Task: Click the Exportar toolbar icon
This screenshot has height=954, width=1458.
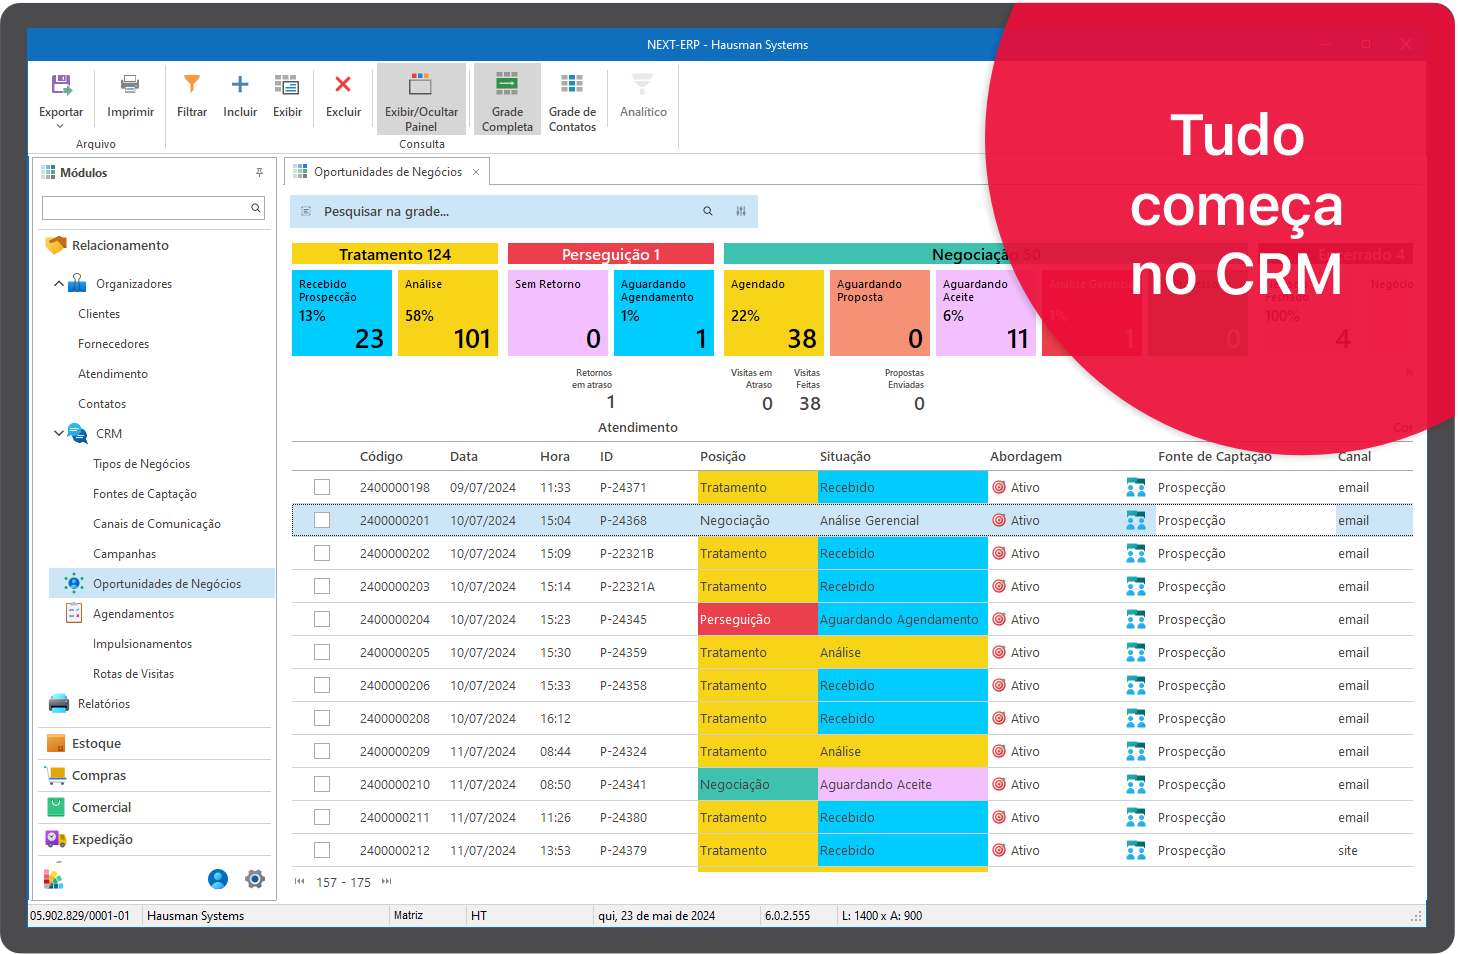Action: (61, 86)
